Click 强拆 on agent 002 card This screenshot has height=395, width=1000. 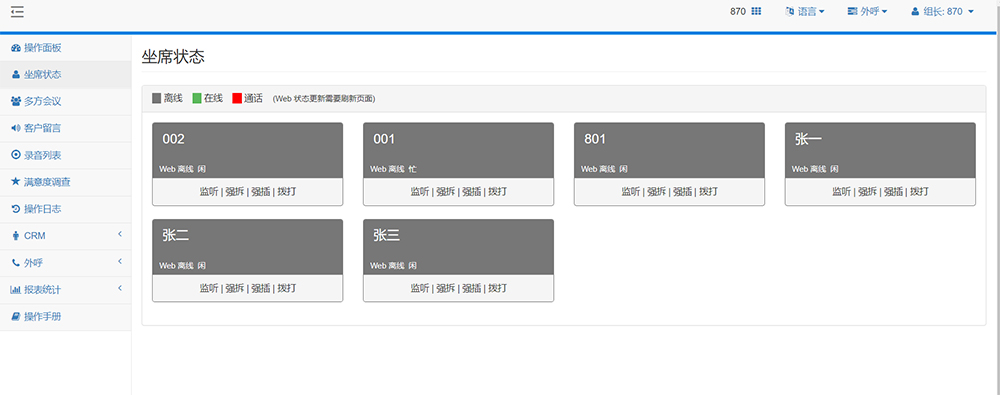(x=234, y=191)
